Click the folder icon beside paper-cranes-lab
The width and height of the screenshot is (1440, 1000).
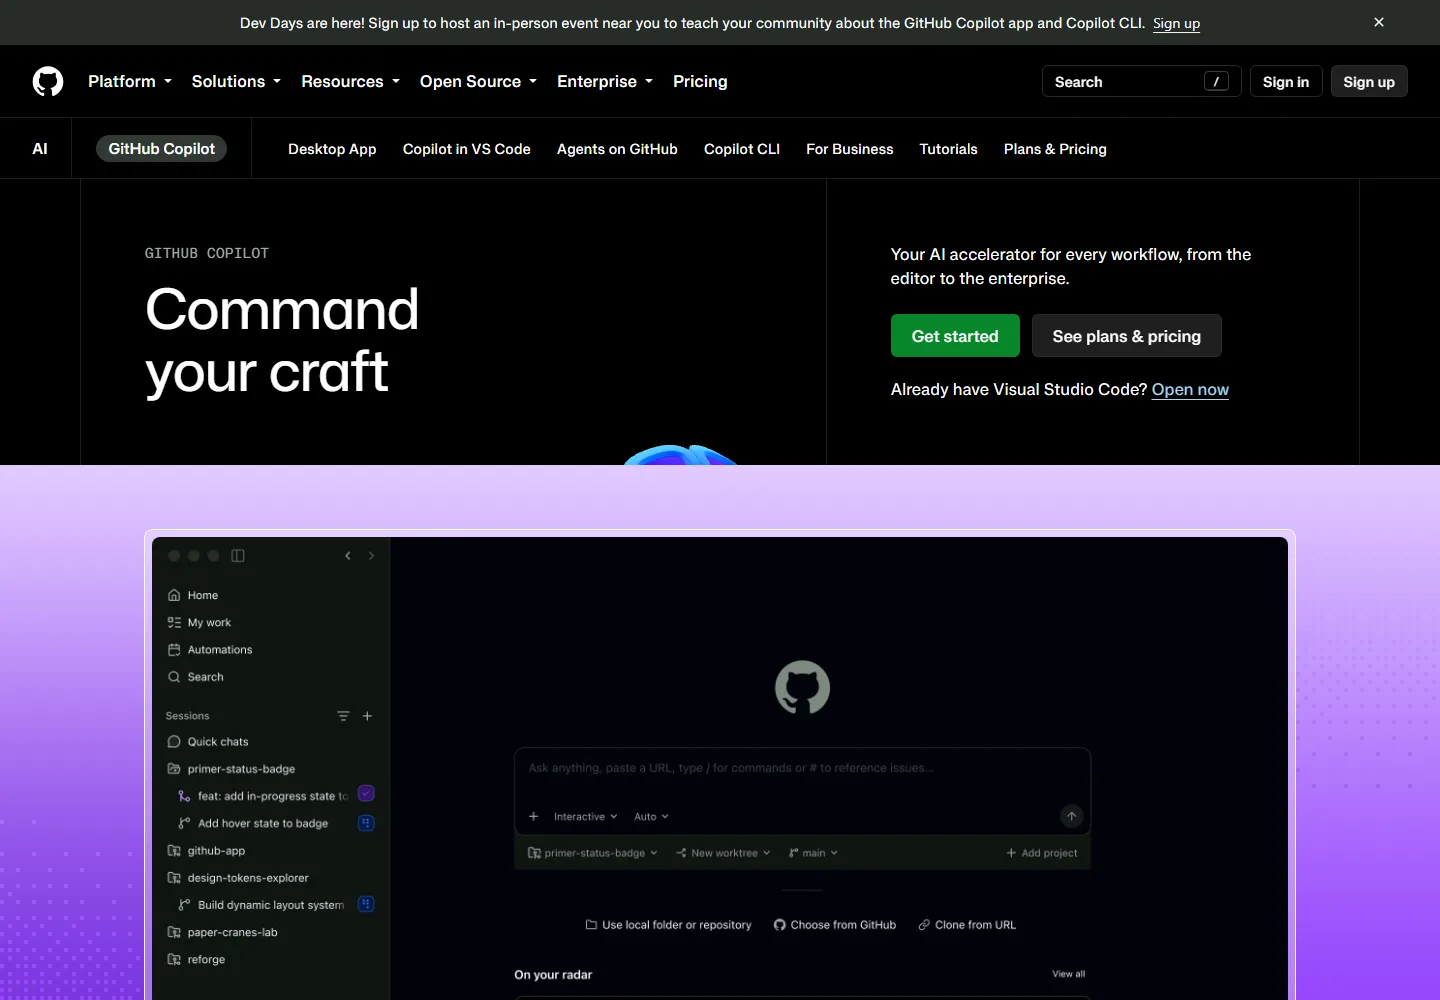174,932
